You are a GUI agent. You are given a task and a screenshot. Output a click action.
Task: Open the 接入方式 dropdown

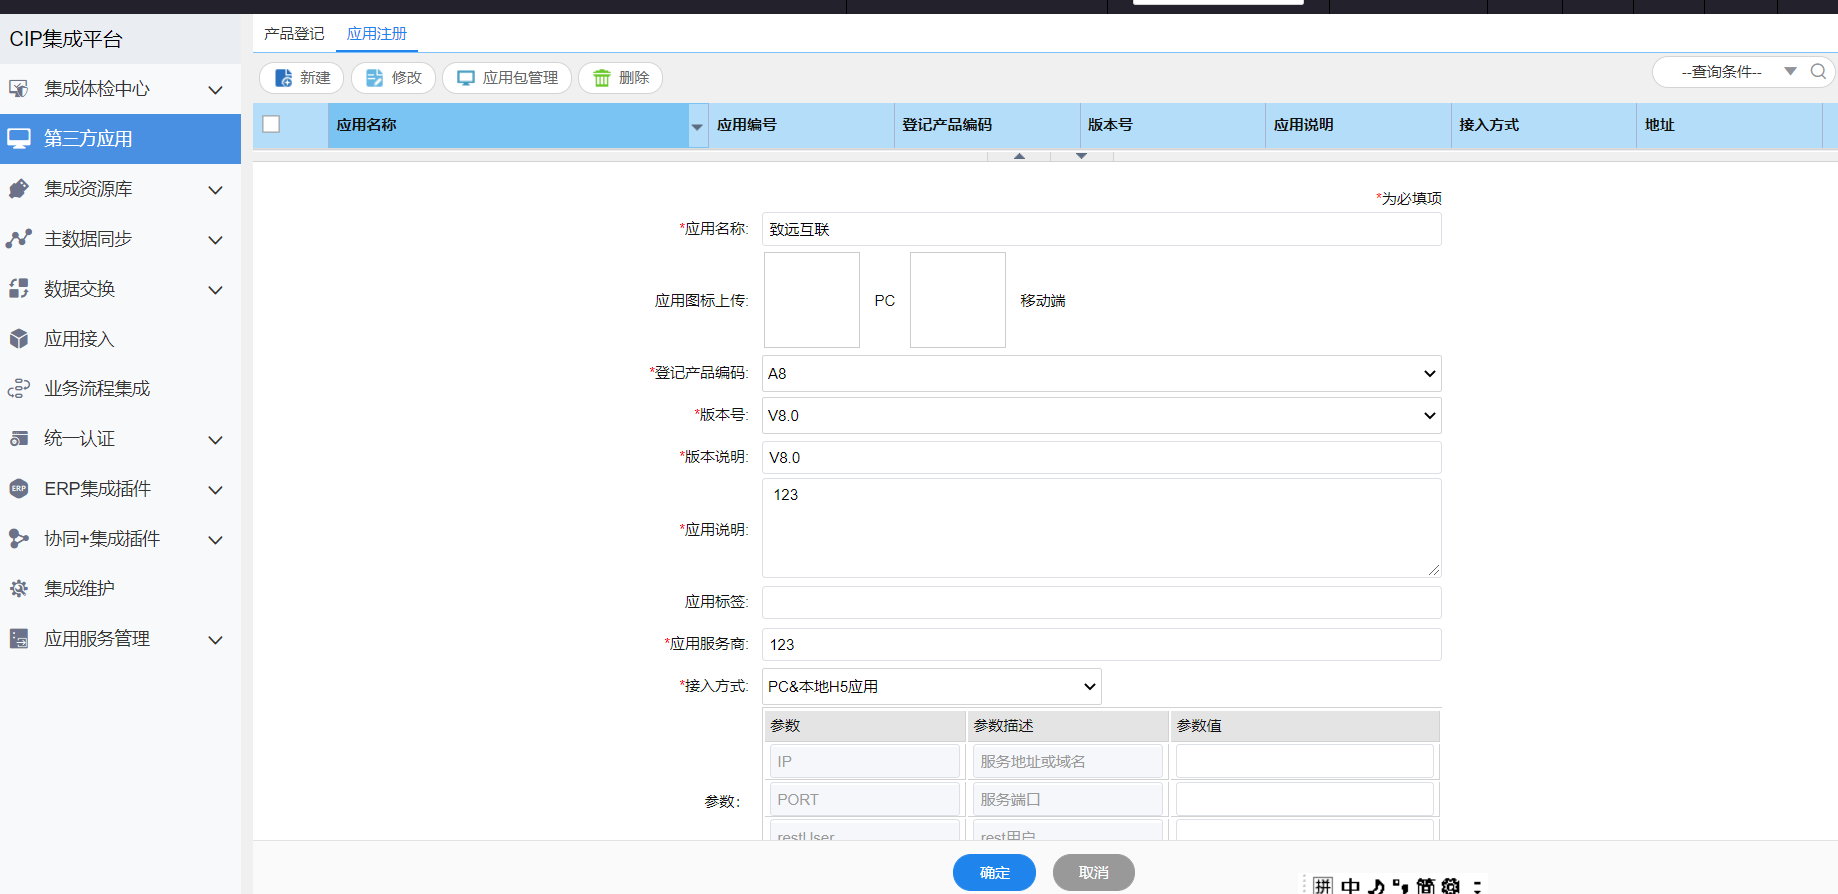point(931,687)
